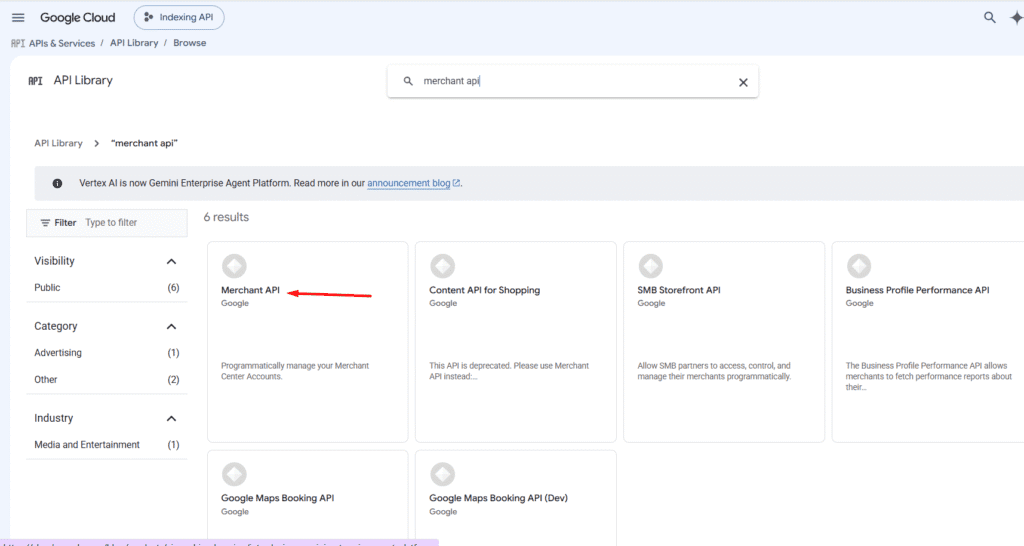Click the Google Cloud logo

(x=77, y=18)
